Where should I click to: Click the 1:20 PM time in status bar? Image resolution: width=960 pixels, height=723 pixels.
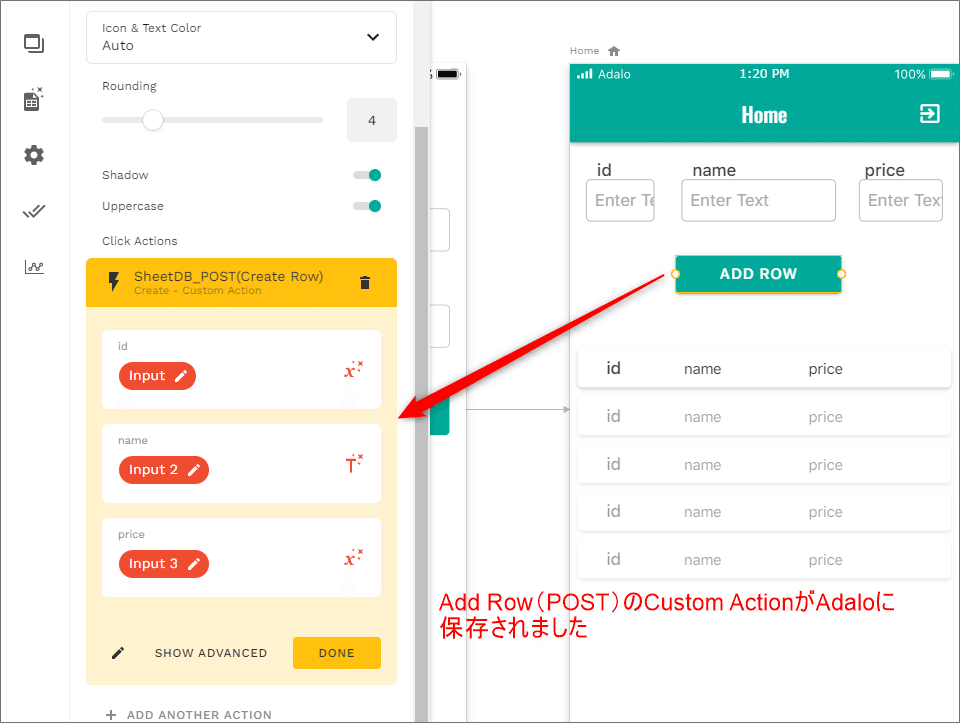(764, 74)
